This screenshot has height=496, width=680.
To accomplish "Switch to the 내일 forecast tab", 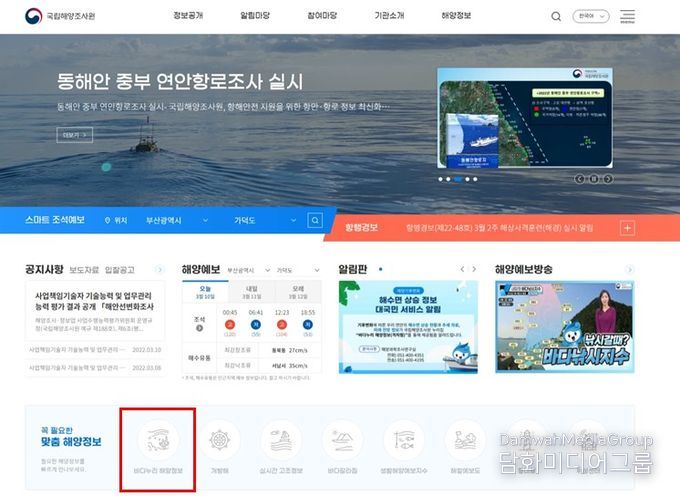I will [251, 291].
